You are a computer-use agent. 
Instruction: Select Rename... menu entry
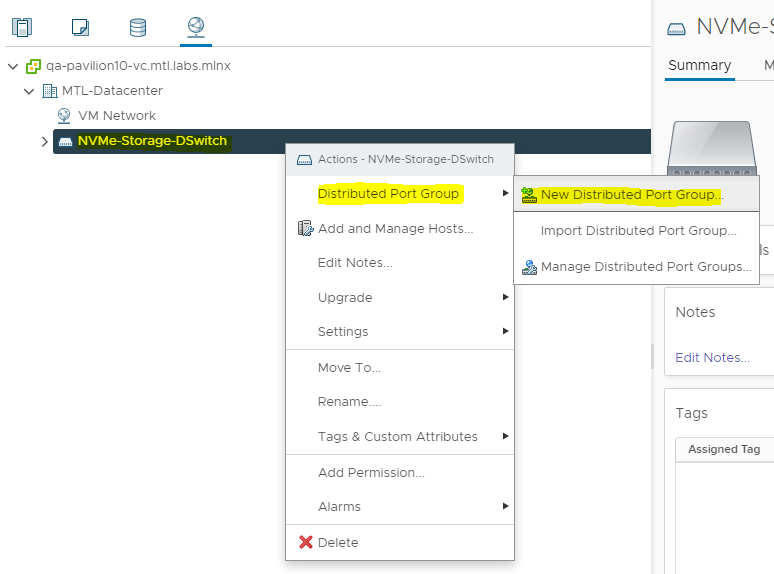400,402
